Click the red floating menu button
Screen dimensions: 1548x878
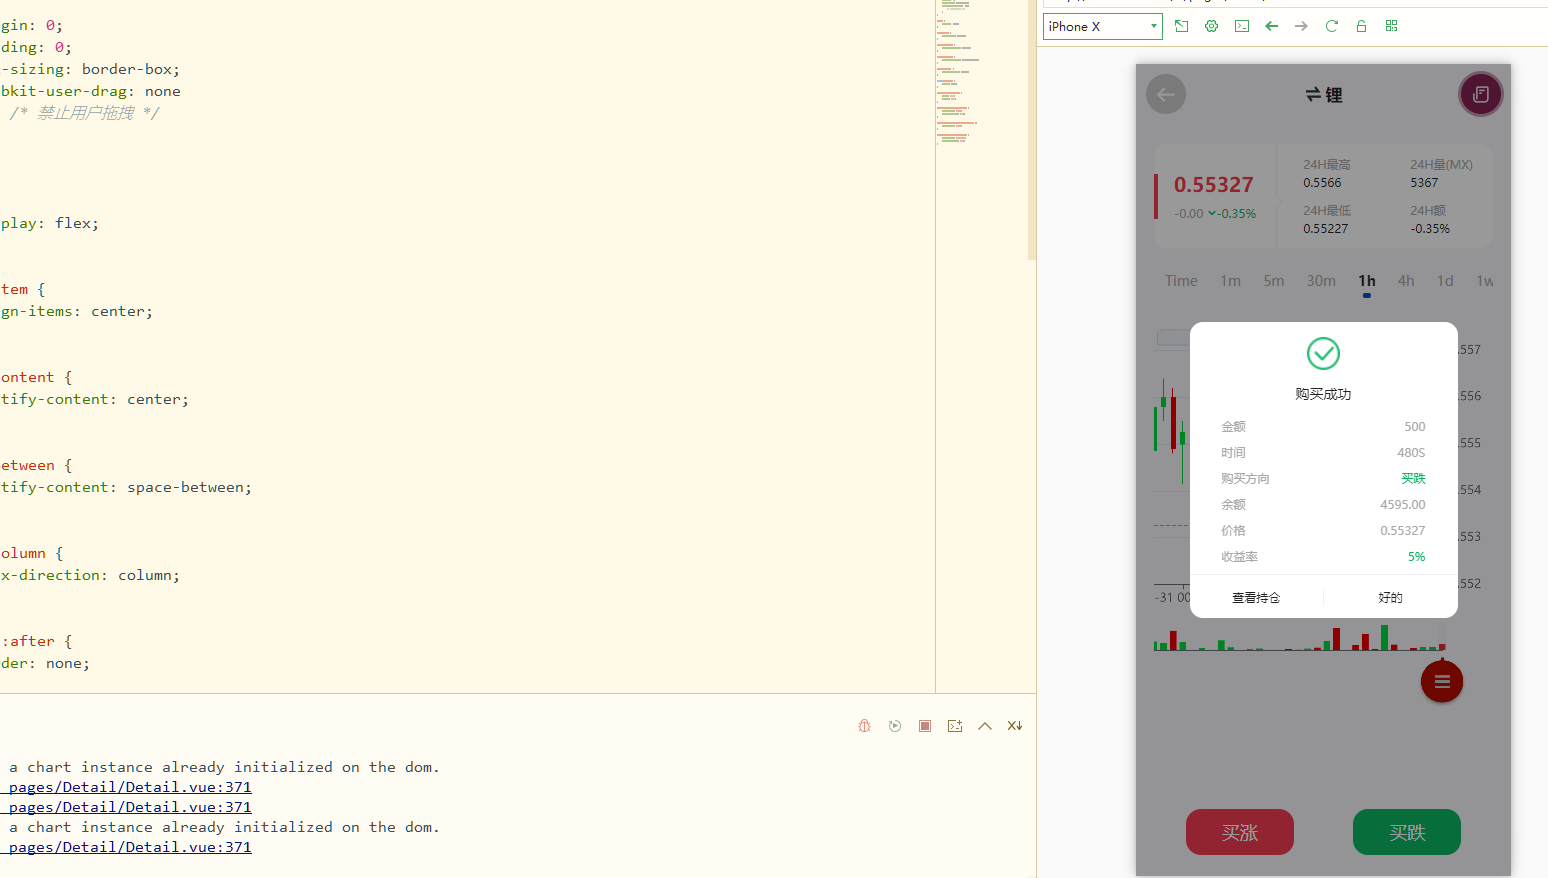coord(1441,682)
